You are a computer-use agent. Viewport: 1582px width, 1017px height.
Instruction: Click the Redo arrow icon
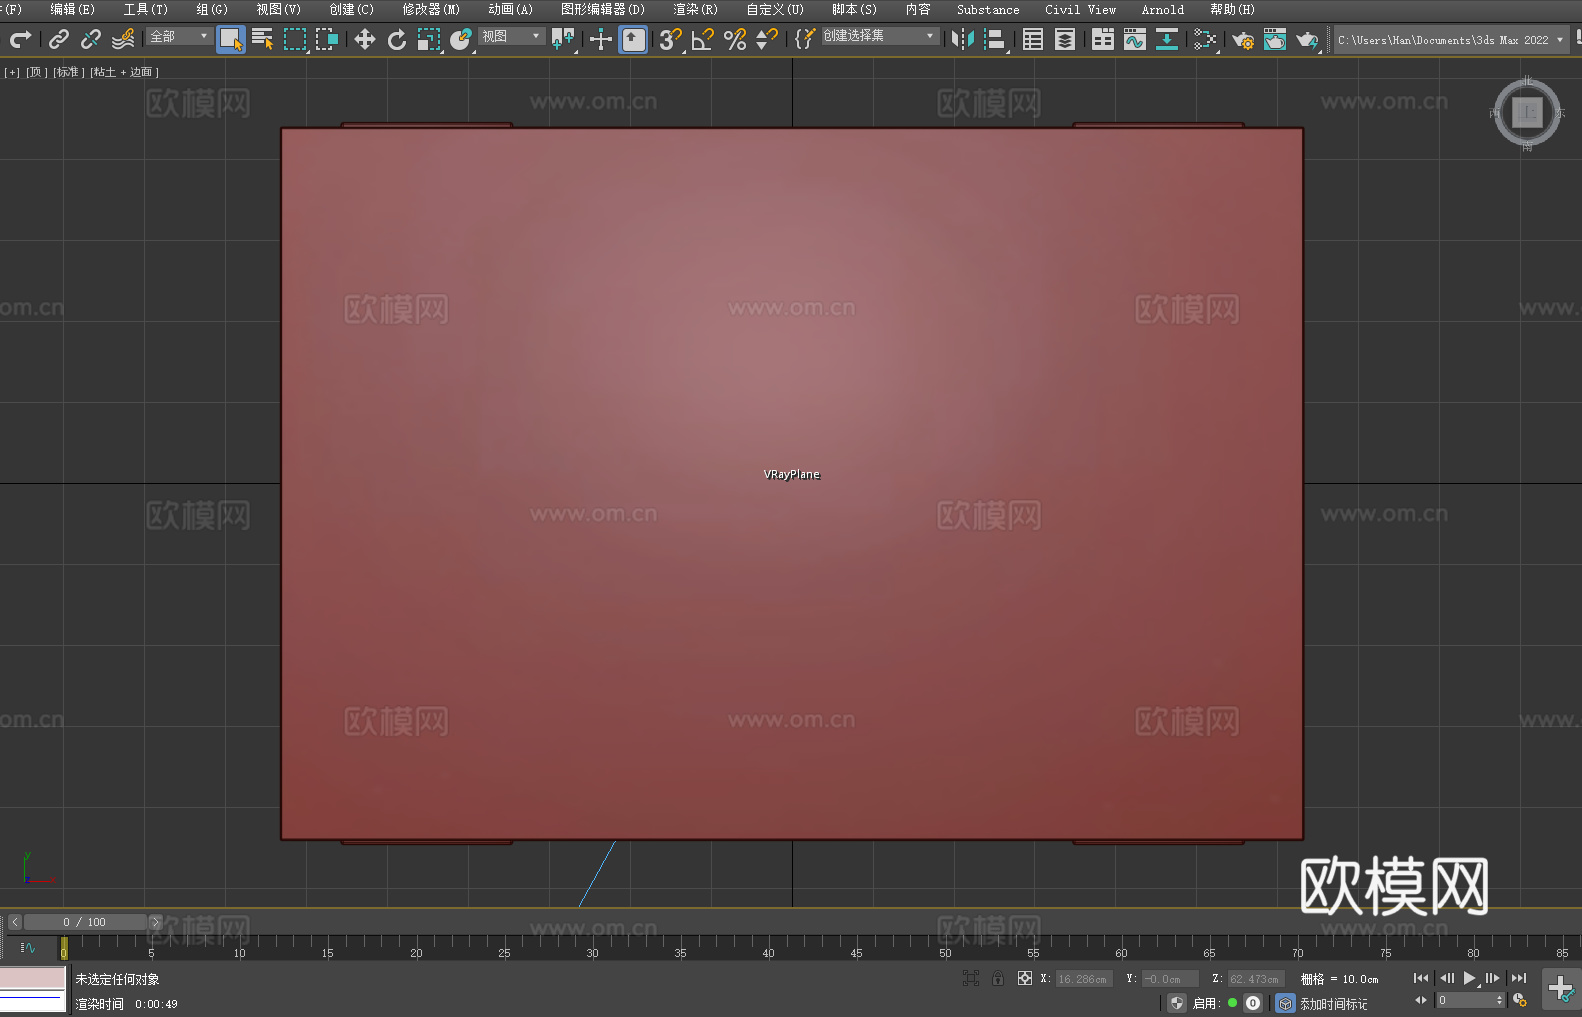pos(20,39)
